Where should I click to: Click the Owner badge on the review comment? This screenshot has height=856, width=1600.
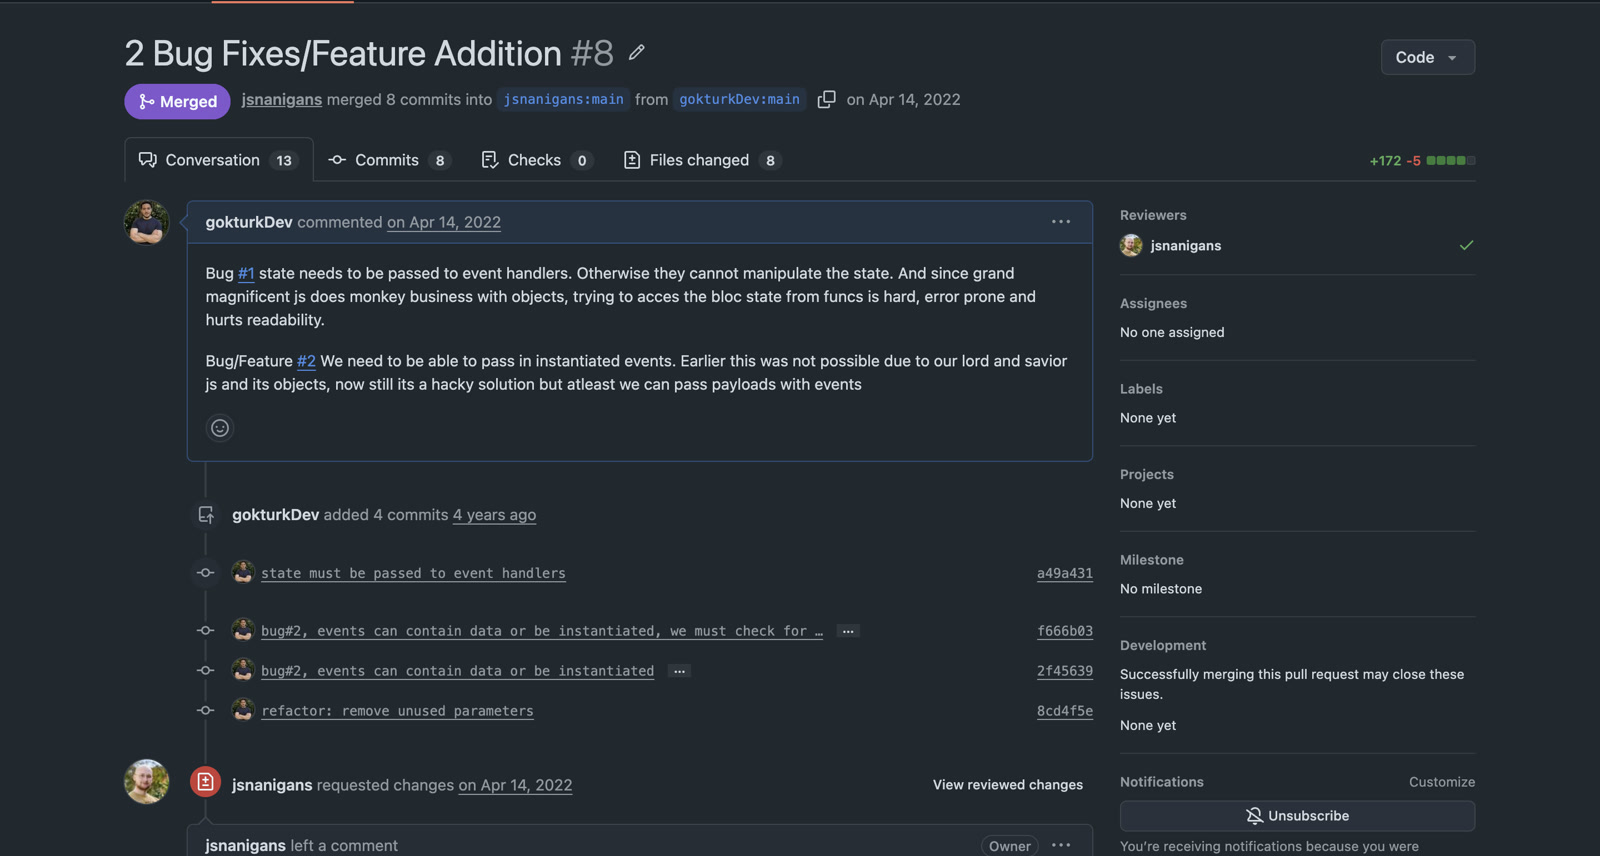click(1009, 846)
